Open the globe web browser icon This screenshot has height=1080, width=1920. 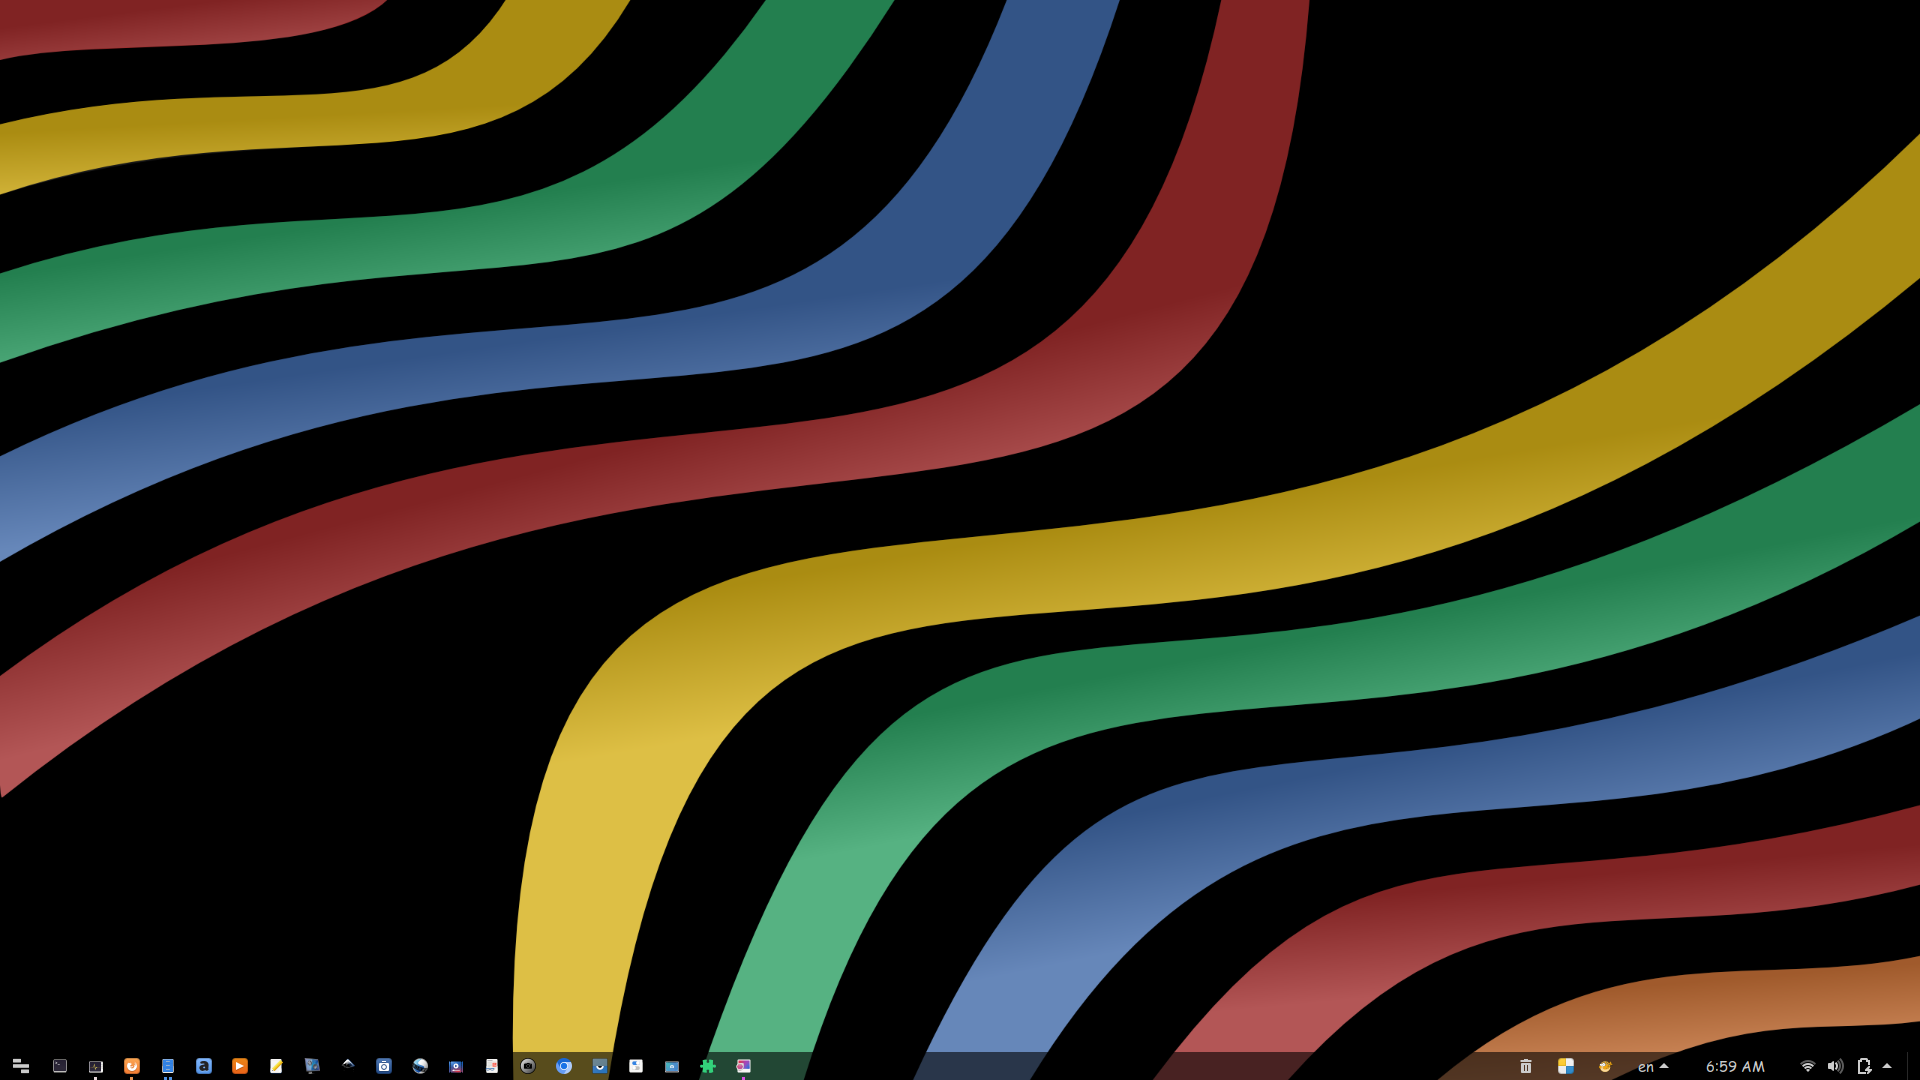point(420,1066)
